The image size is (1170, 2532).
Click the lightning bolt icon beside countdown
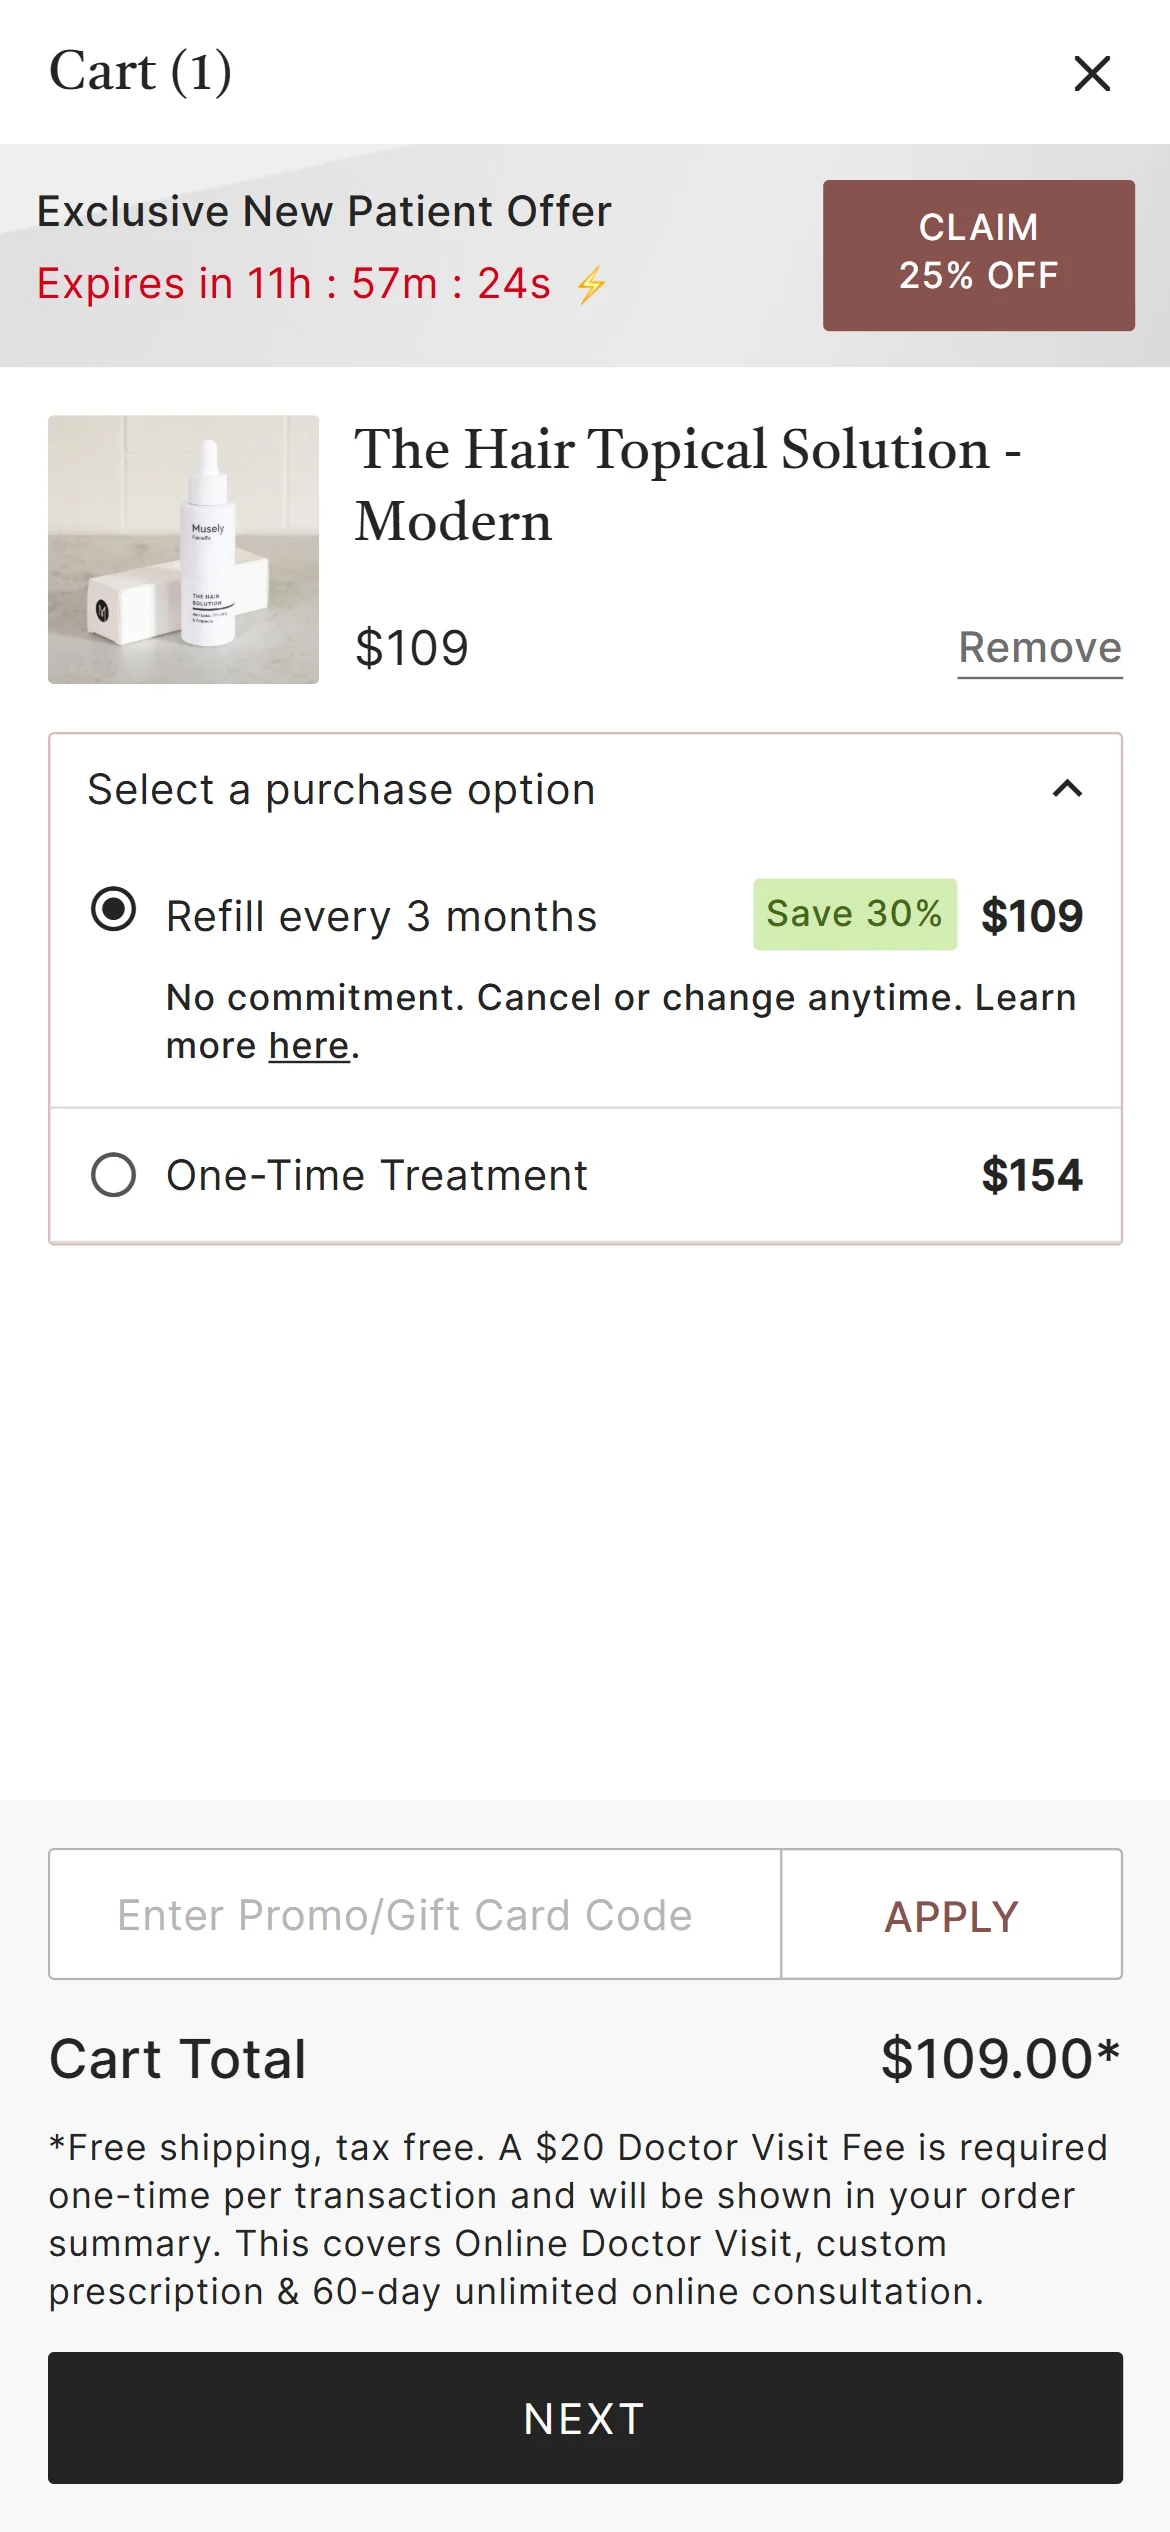point(591,285)
